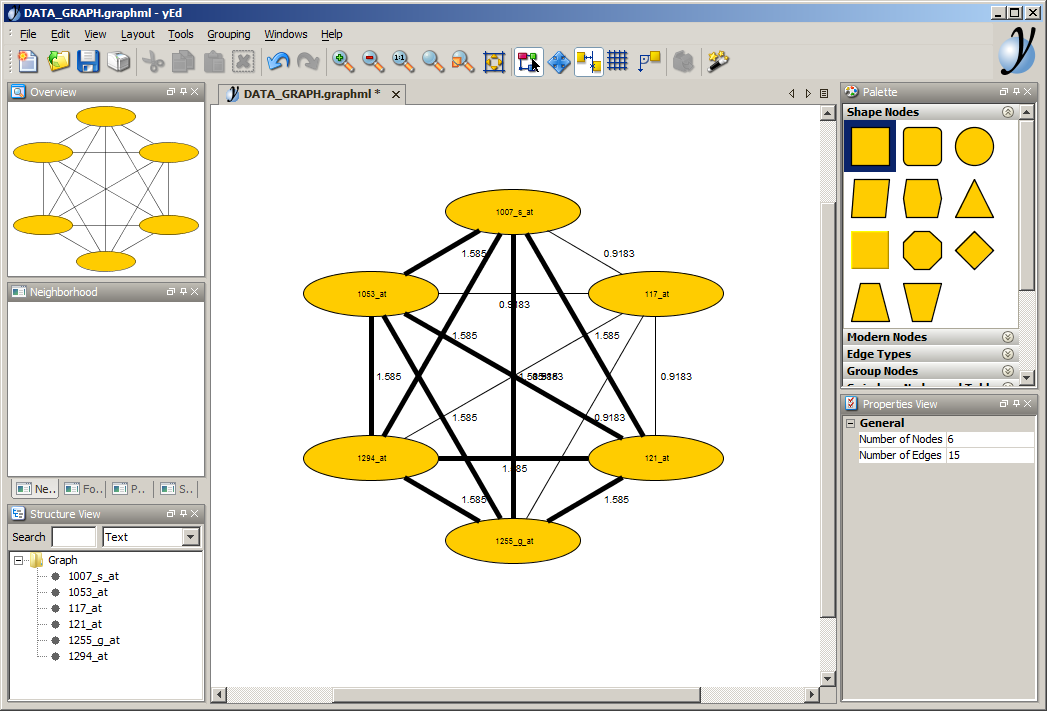Click the Structure View search field
This screenshot has height=711, width=1047.
pyautogui.click(x=73, y=537)
